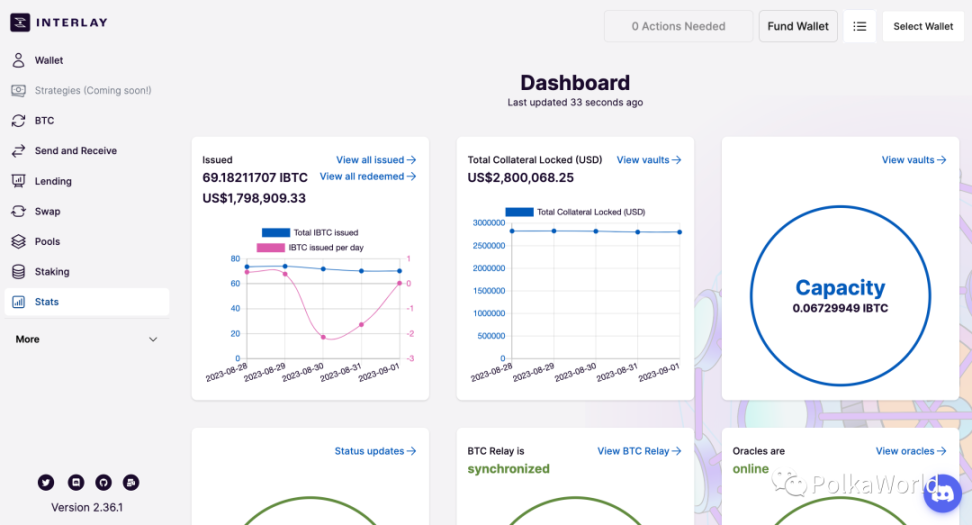Open the Wallet page via person icon
Image resolution: width=972 pixels, height=525 pixels.
[x=19, y=60]
